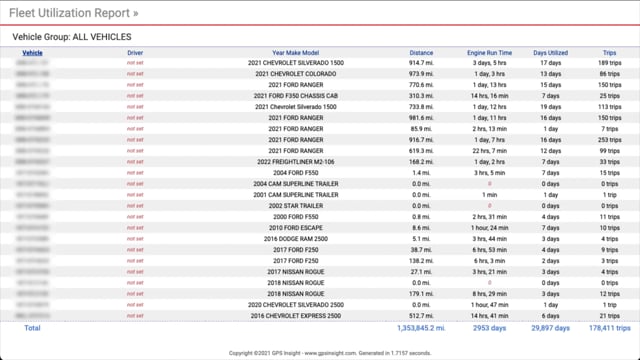This screenshot has width=640, height=360.
Task: Sort by the Vehicle column header
Action: [32, 53]
